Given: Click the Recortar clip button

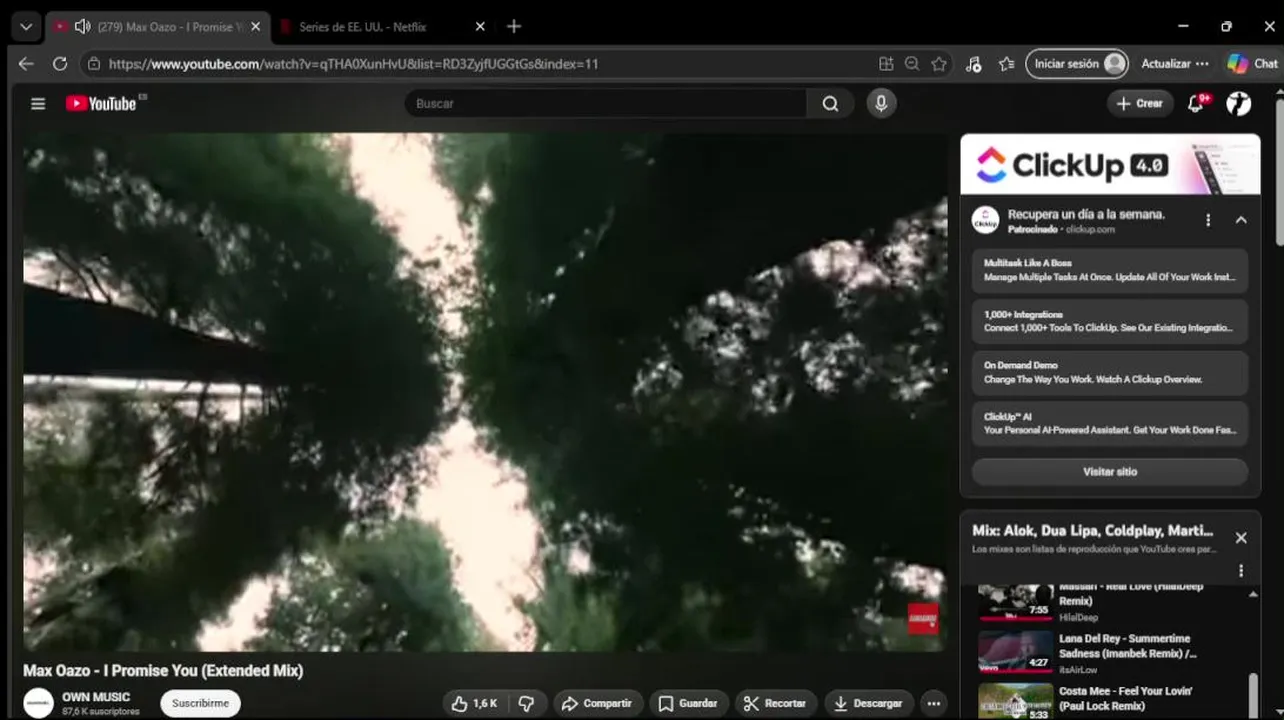Looking at the screenshot, I should click(x=776, y=703).
